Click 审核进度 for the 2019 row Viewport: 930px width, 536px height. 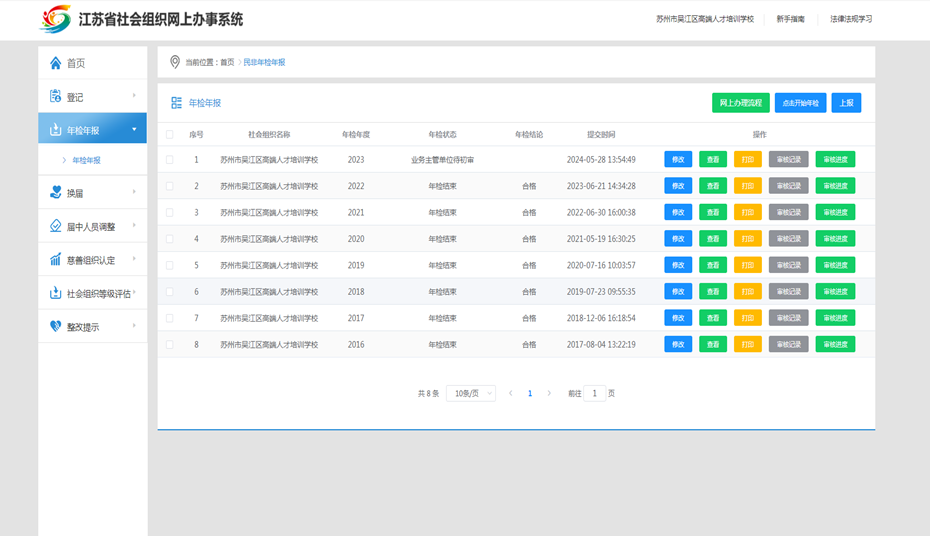coord(835,265)
